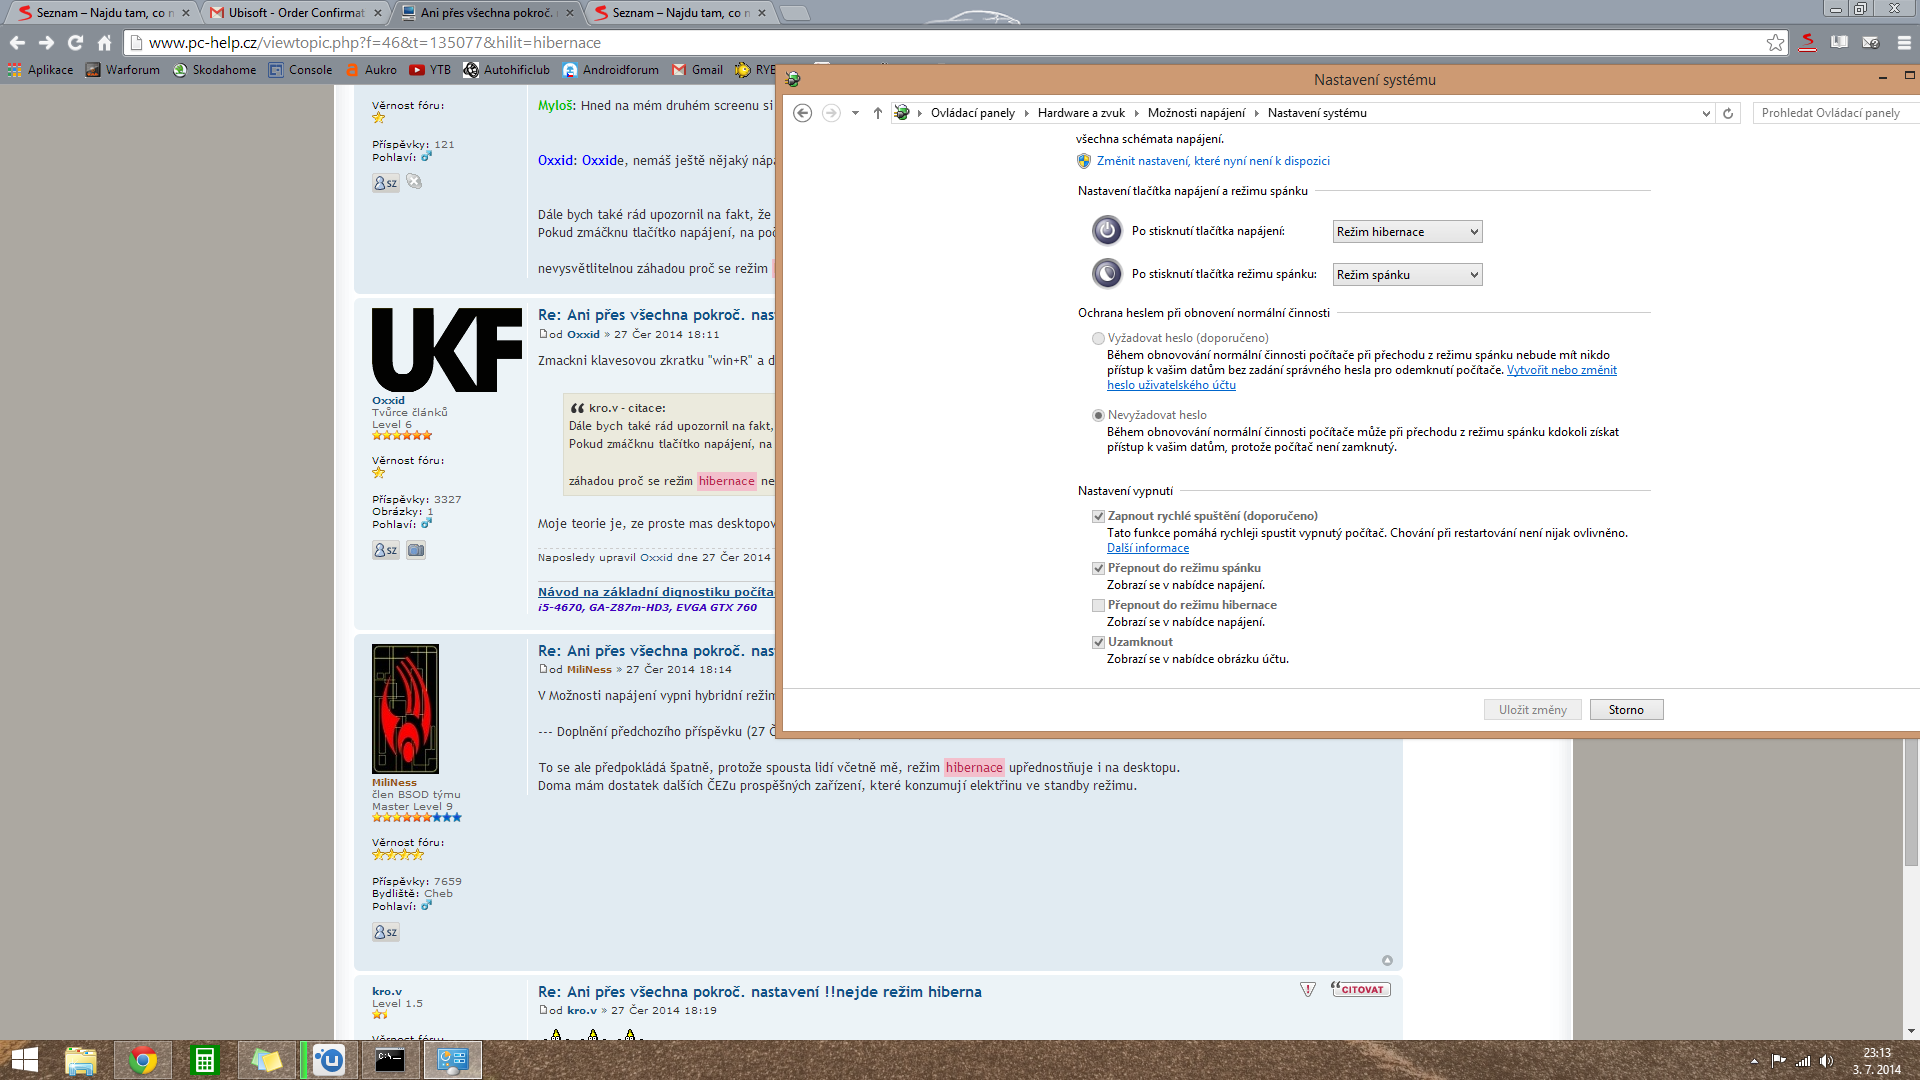Click the Chrome home icon
The height and width of the screenshot is (1080, 1920).
coord(104,42)
